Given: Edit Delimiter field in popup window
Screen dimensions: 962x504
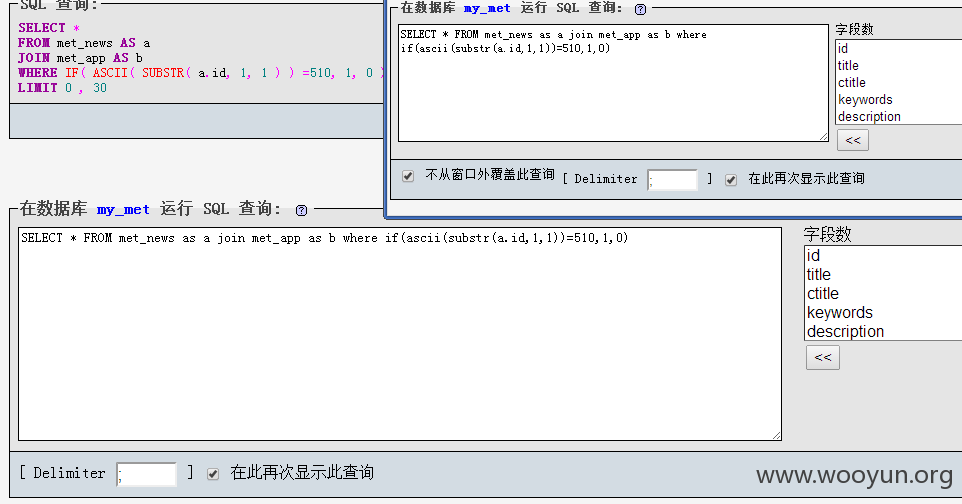Looking at the screenshot, I should [x=672, y=180].
